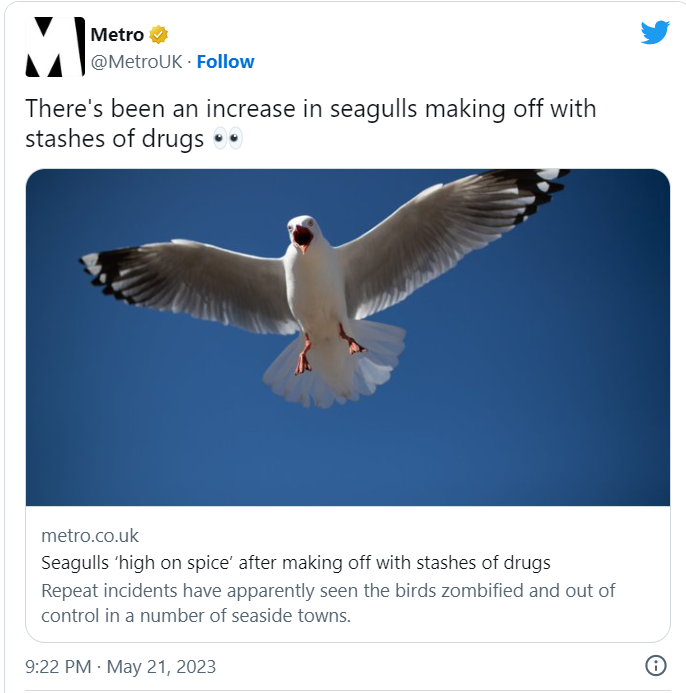Click the May 21, 2023 date
Viewport: 686px width, 693px height.
(x=161, y=666)
